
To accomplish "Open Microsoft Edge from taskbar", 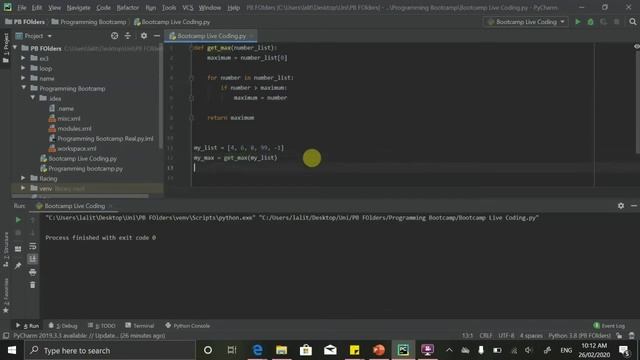I will (x=257, y=350).
